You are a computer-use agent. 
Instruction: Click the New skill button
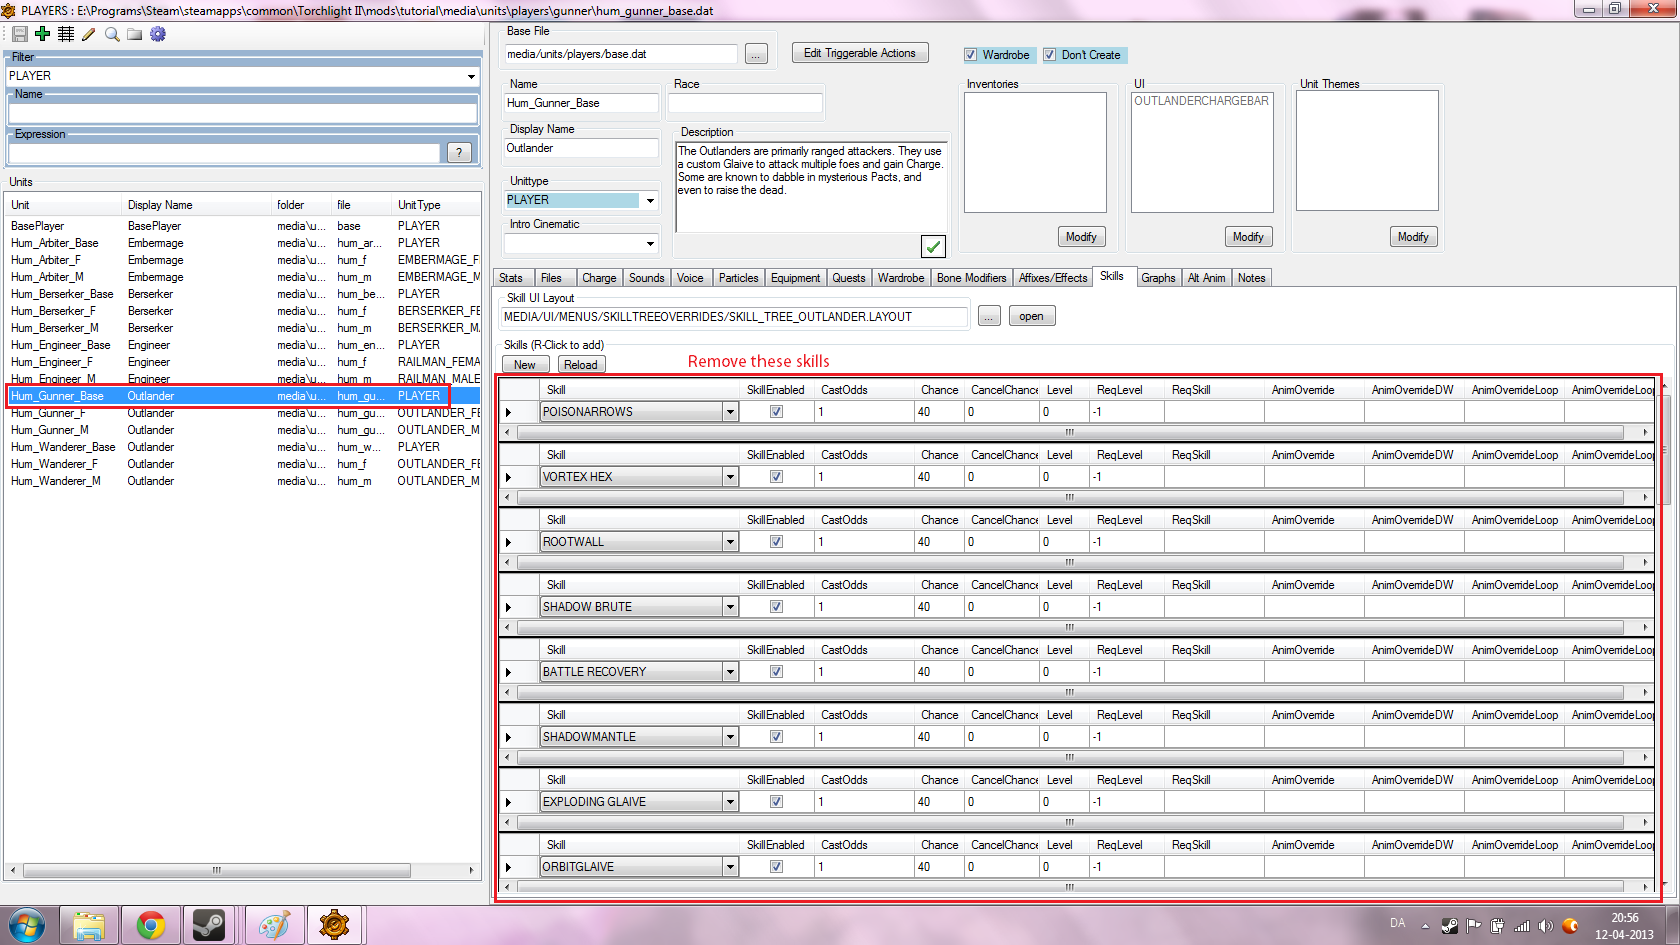click(x=525, y=365)
